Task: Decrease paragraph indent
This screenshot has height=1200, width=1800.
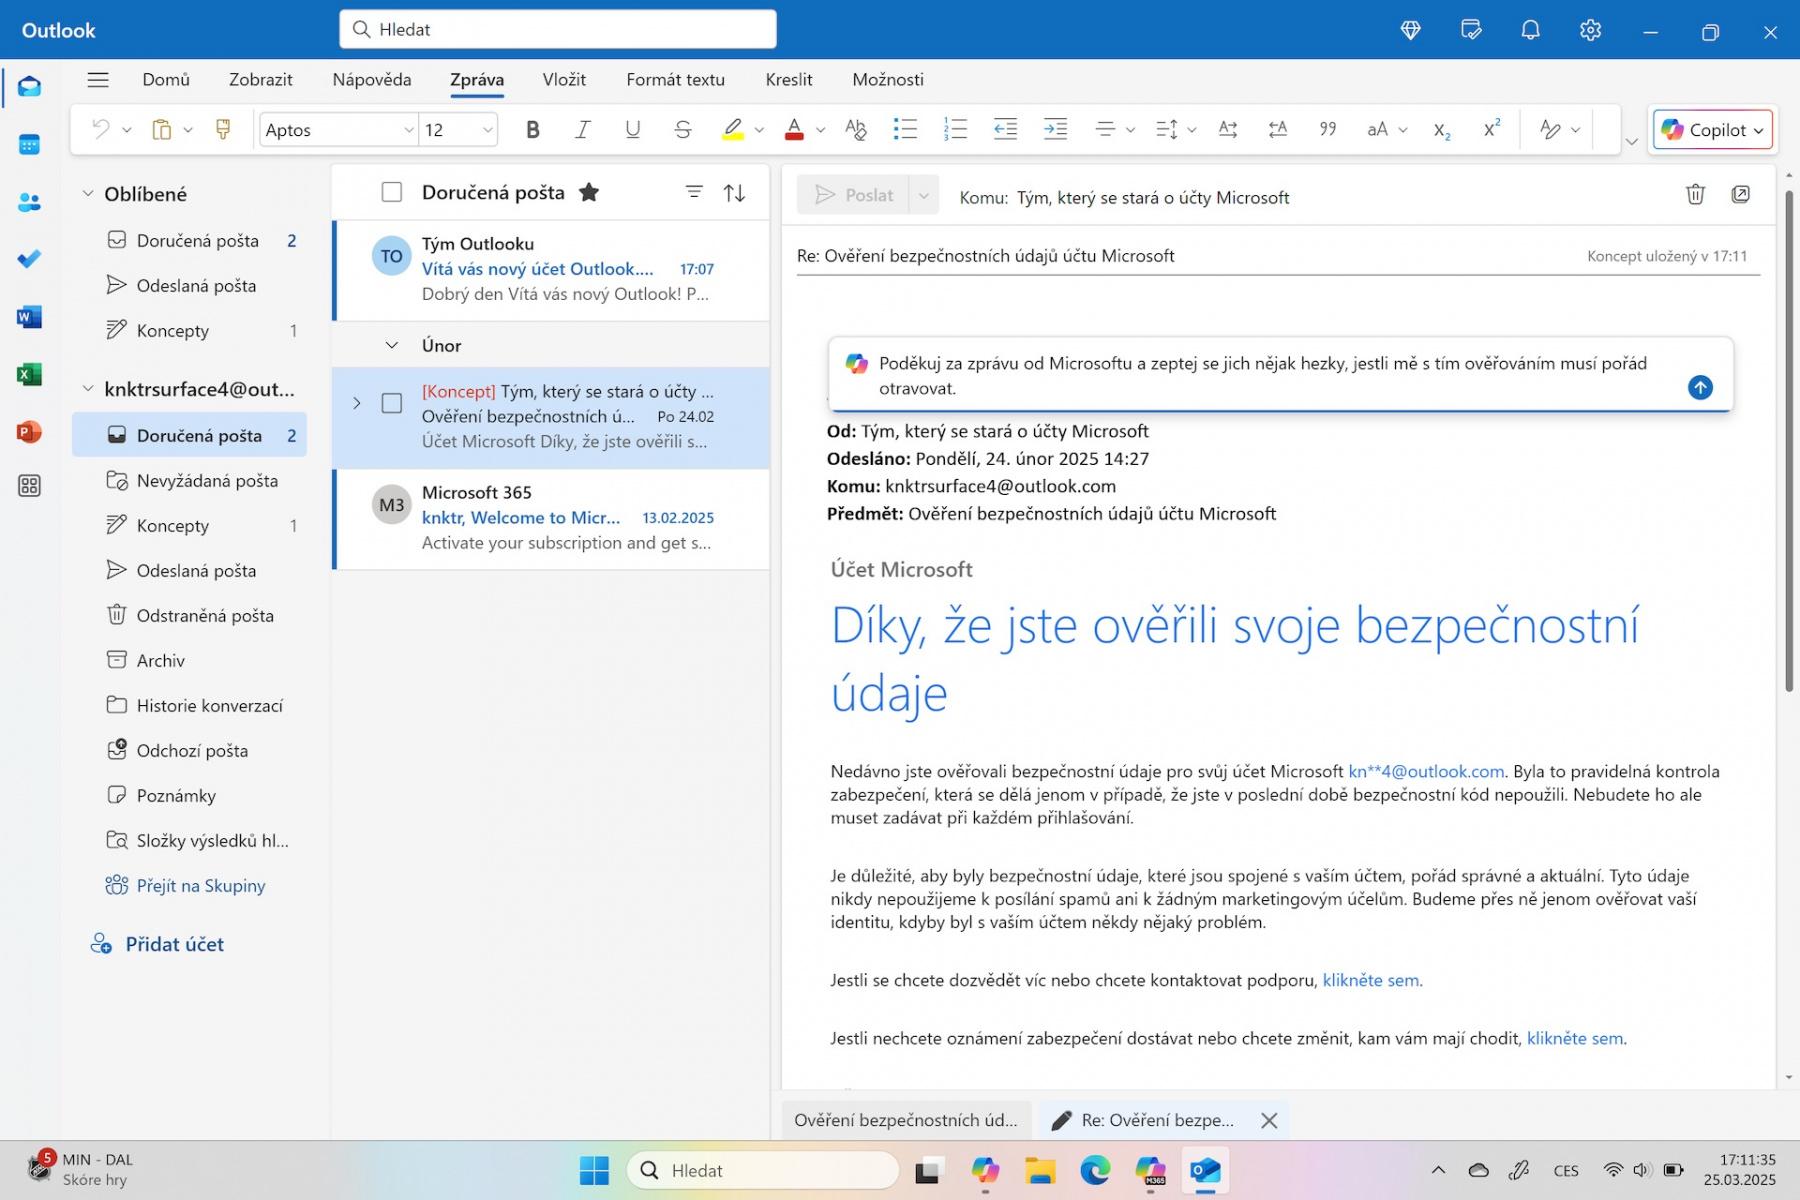Action: point(1005,130)
